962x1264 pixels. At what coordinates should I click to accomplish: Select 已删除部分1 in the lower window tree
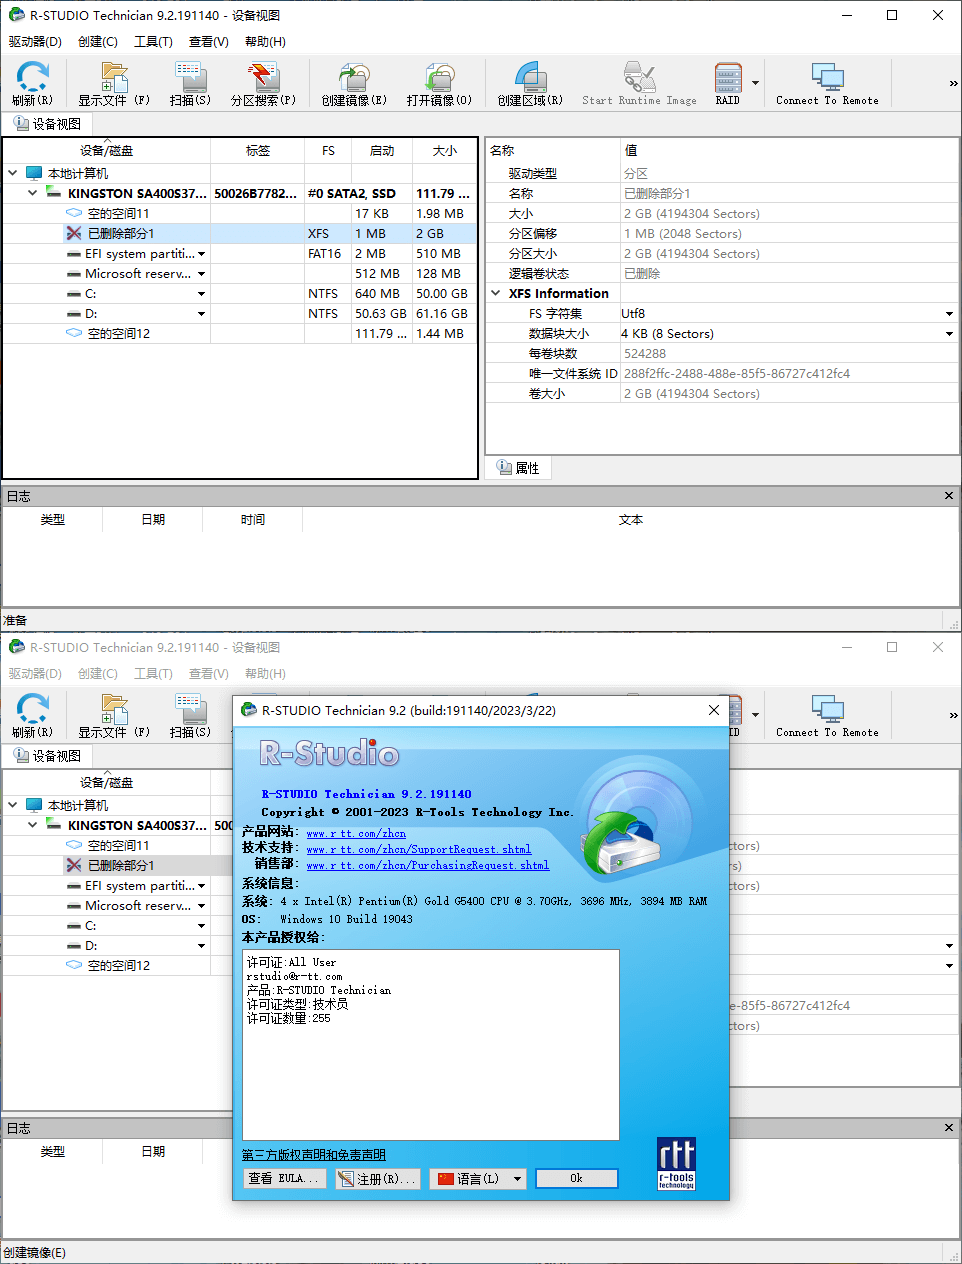pos(121,865)
